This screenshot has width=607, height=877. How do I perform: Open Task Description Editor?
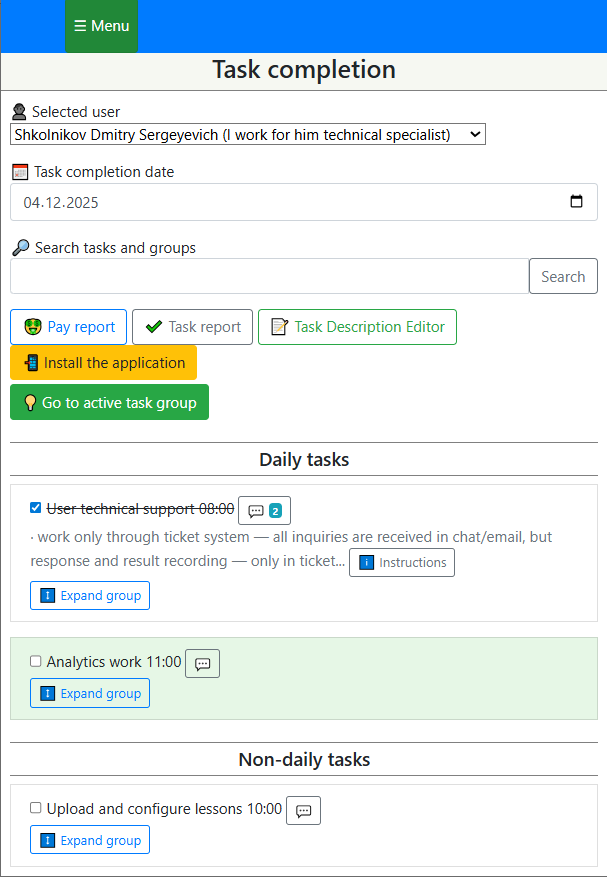coord(357,327)
